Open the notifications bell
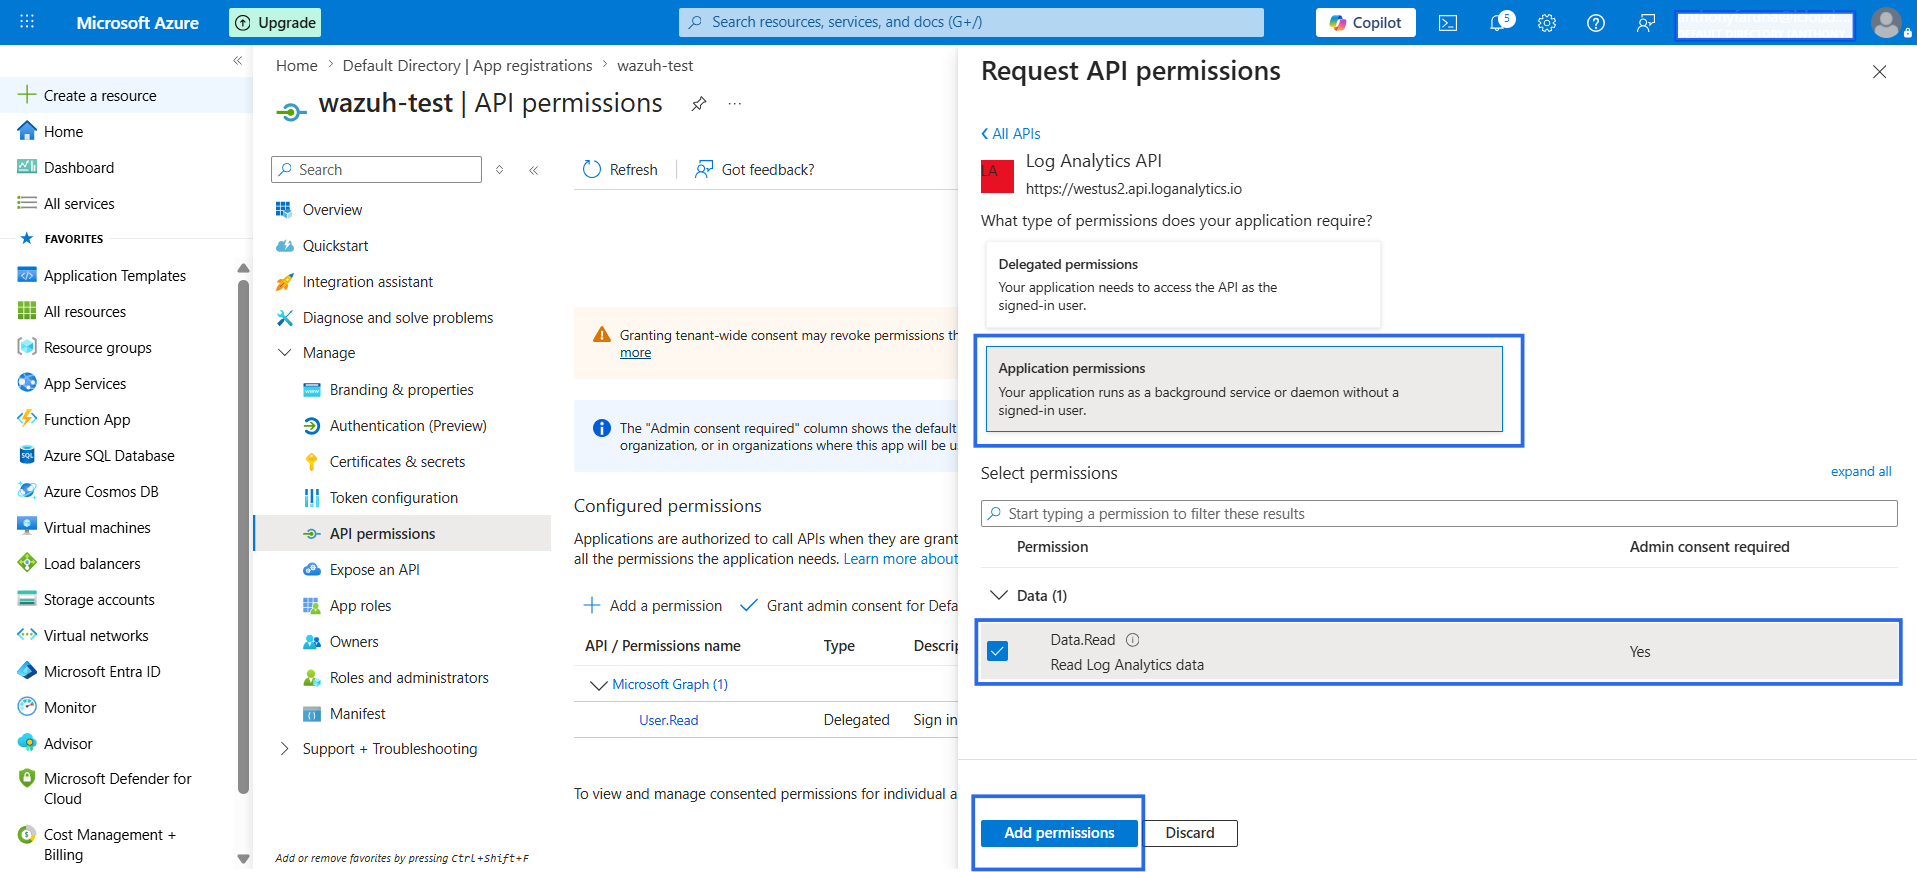 (x=1499, y=23)
